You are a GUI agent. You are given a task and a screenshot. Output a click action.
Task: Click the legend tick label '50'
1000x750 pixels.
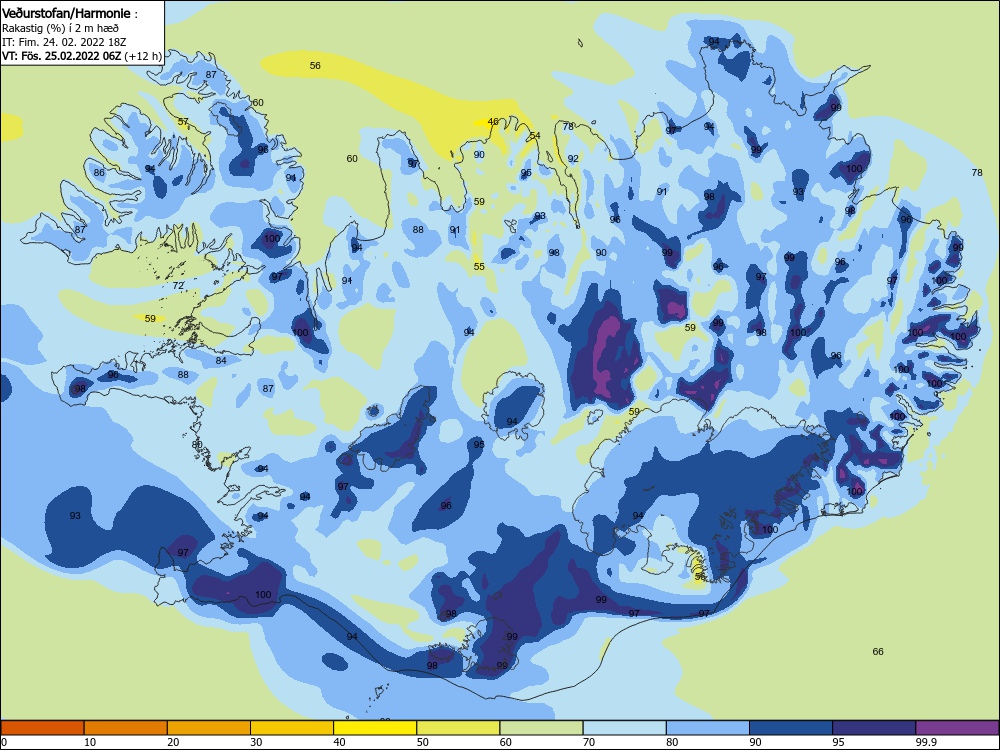pyautogui.click(x=423, y=742)
